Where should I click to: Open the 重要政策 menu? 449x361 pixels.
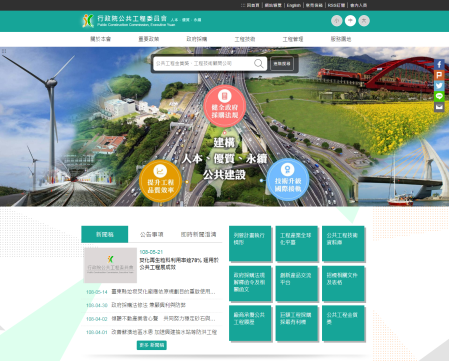149,39
